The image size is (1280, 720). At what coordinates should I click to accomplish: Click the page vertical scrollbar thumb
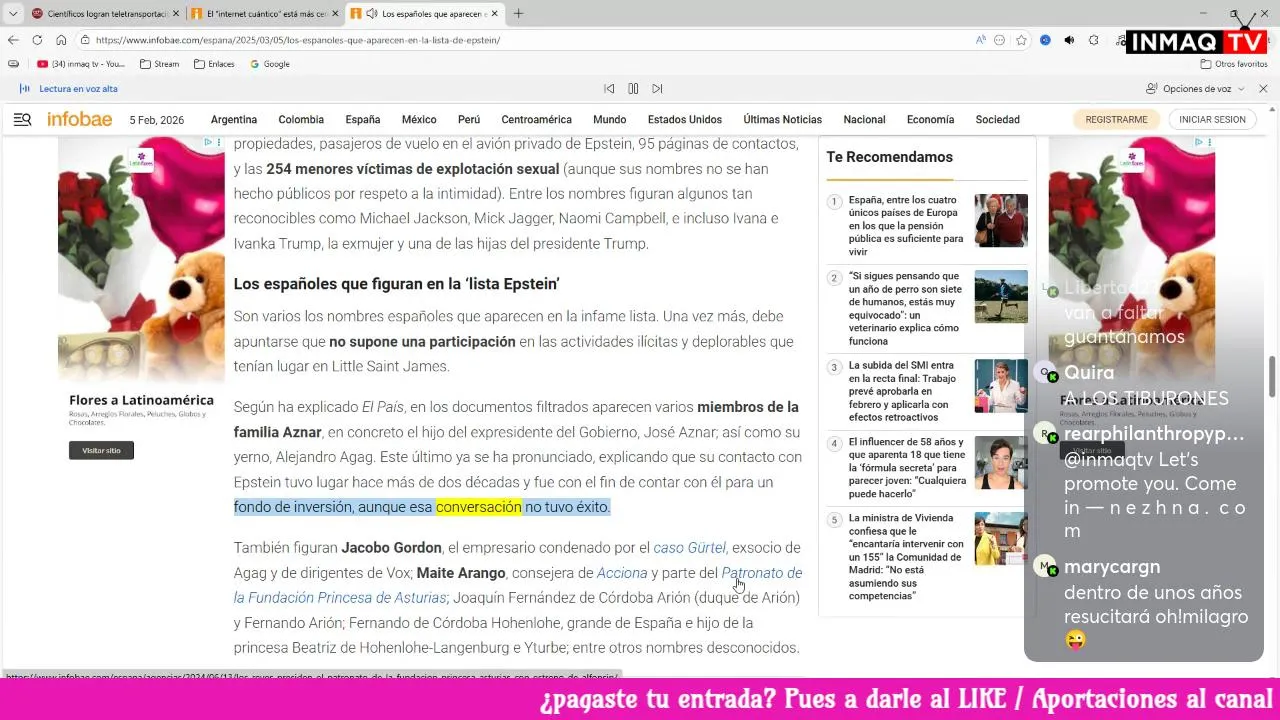(x=1273, y=375)
